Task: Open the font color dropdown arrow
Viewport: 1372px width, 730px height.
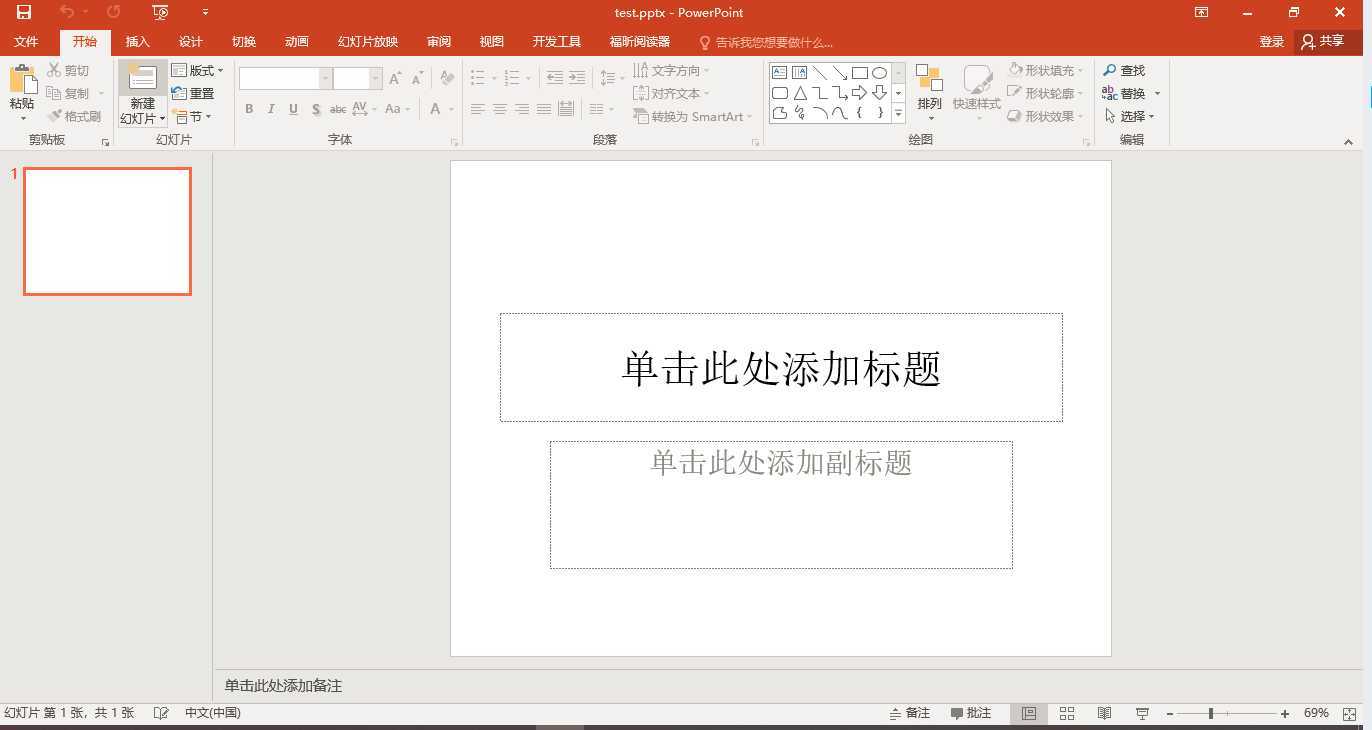Action: pos(451,109)
